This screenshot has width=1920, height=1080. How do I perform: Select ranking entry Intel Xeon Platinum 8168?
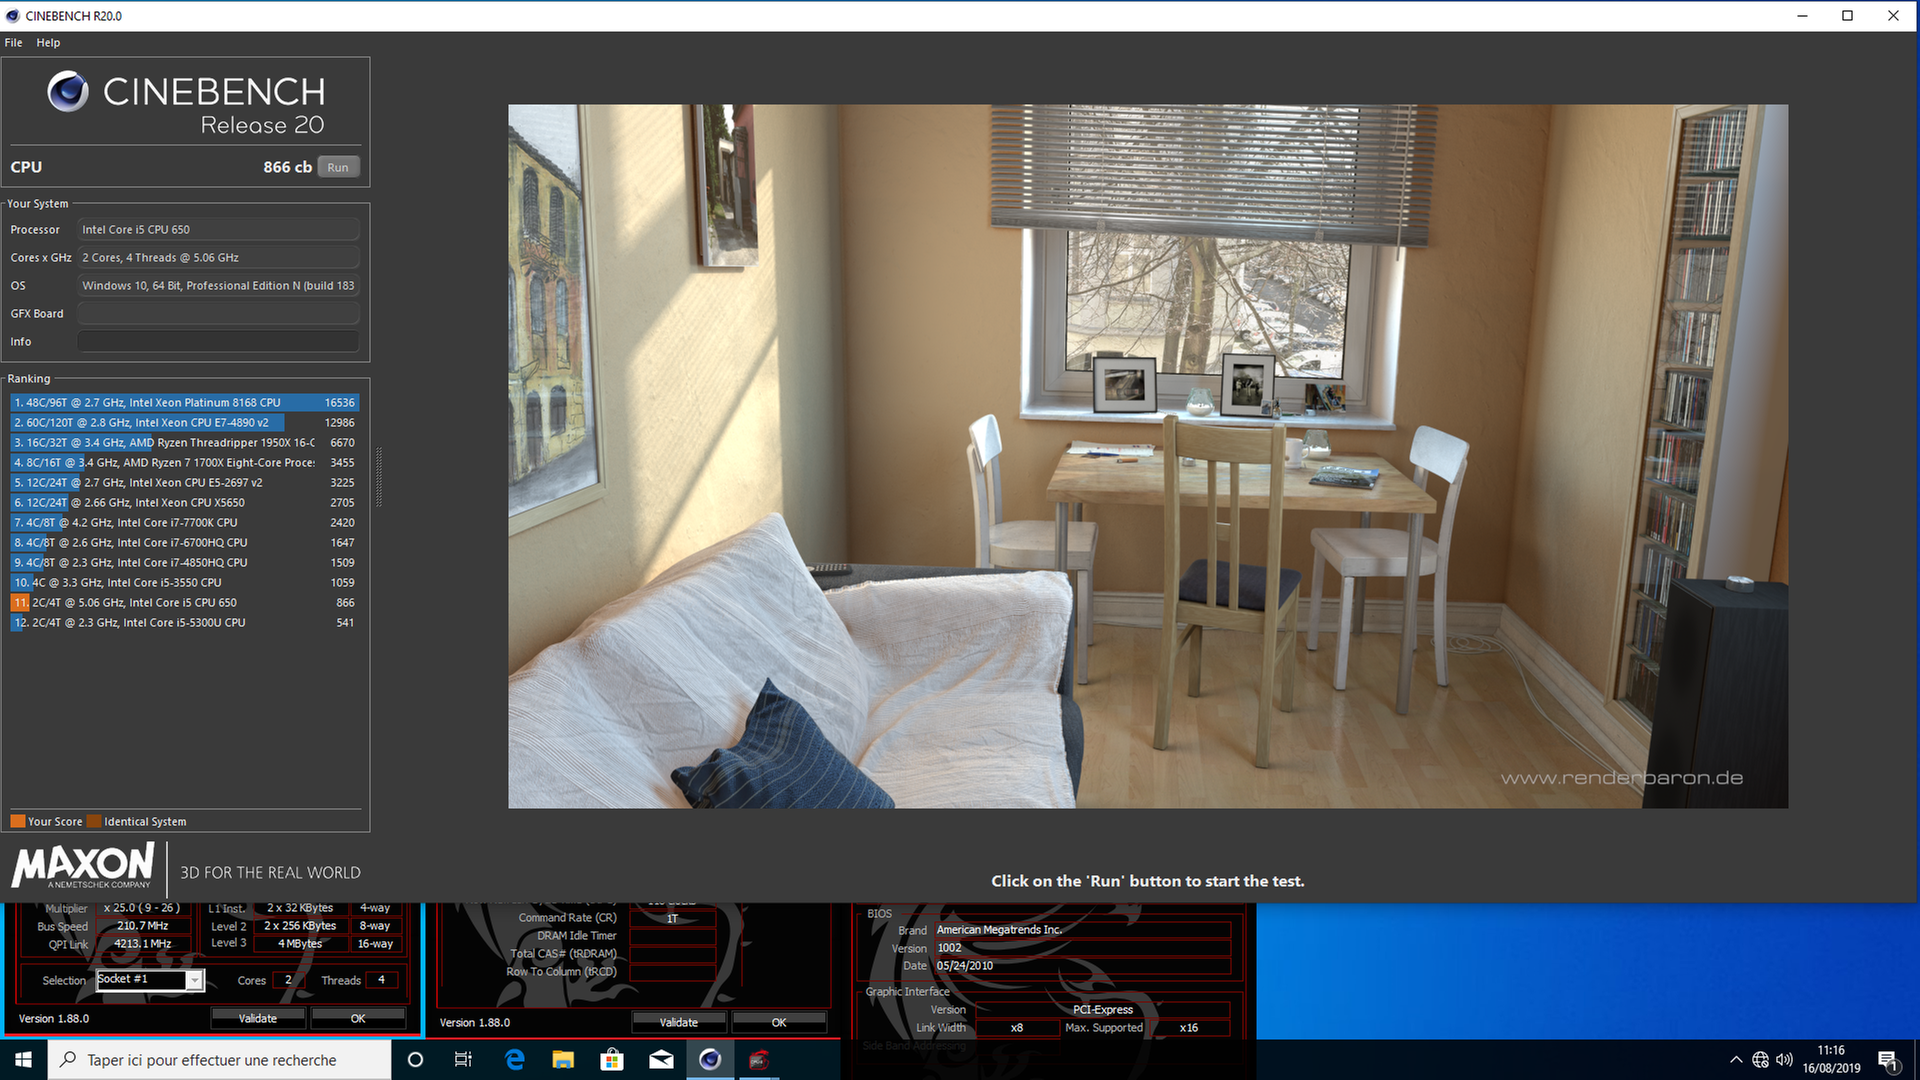tap(185, 403)
